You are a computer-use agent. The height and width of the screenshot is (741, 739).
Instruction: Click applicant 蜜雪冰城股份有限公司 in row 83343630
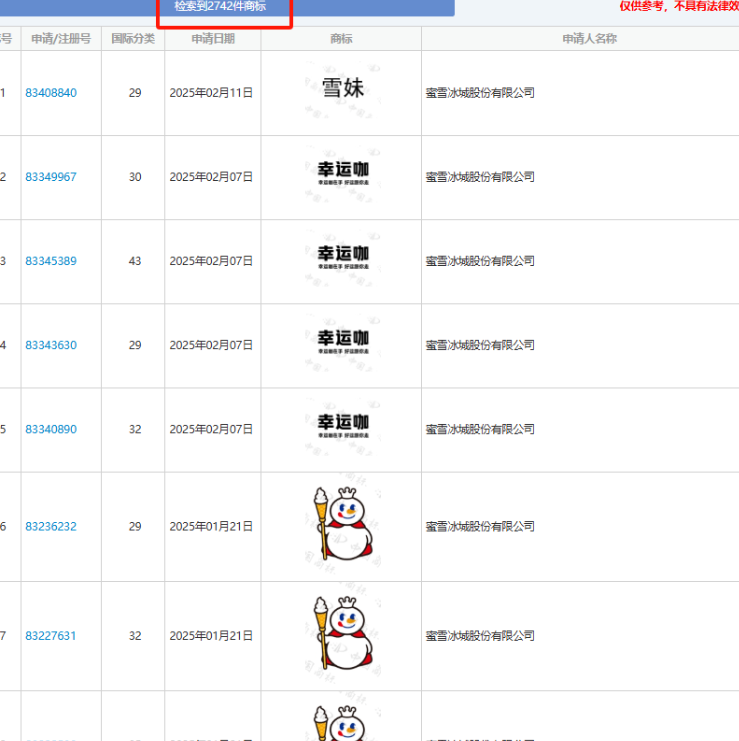pyautogui.click(x=480, y=345)
